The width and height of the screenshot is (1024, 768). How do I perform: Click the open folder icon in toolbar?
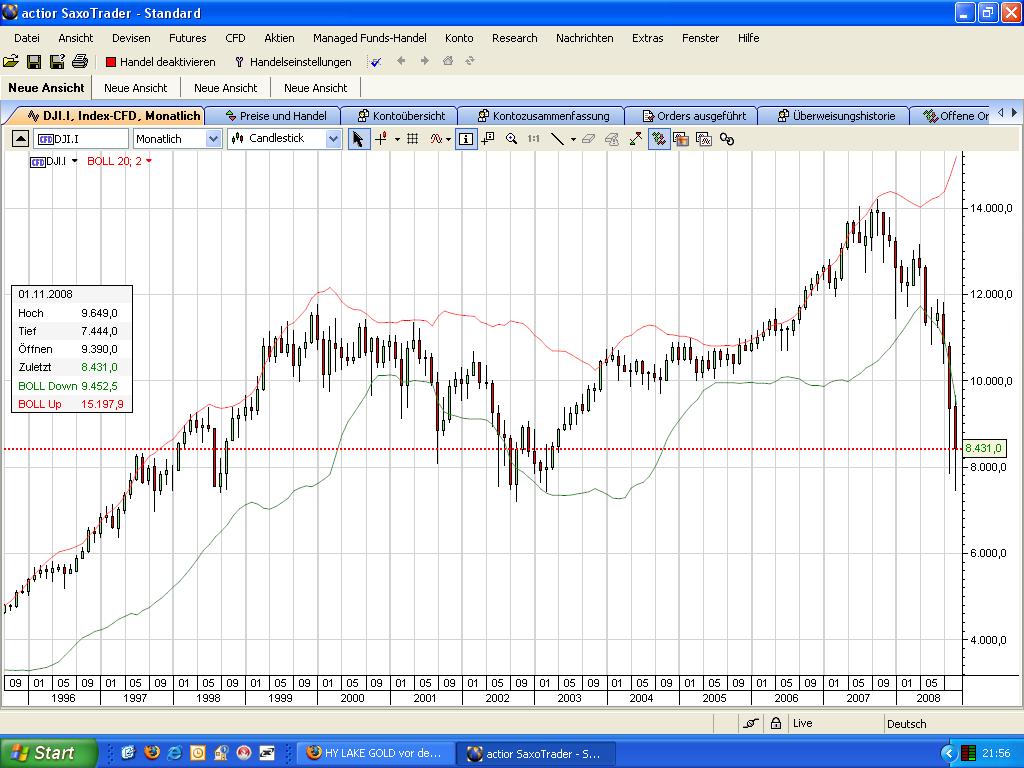pyautogui.click(x=10, y=61)
